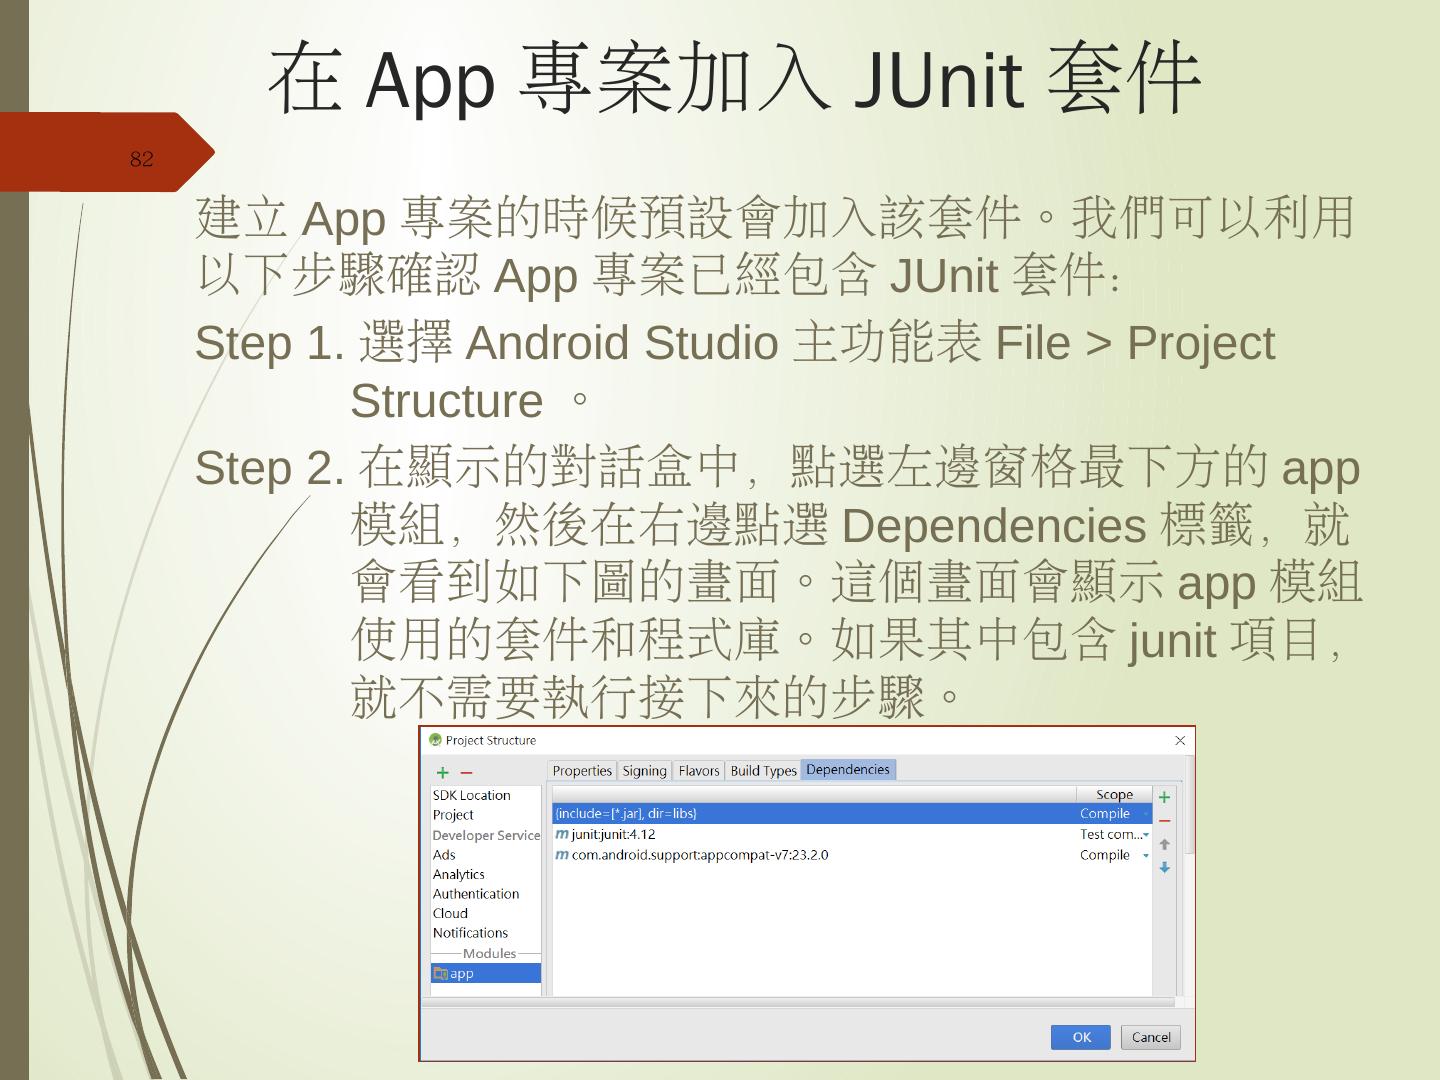Add a dependency with the green plus beside Scope
This screenshot has width=1440, height=1080.
point(1164,797)
